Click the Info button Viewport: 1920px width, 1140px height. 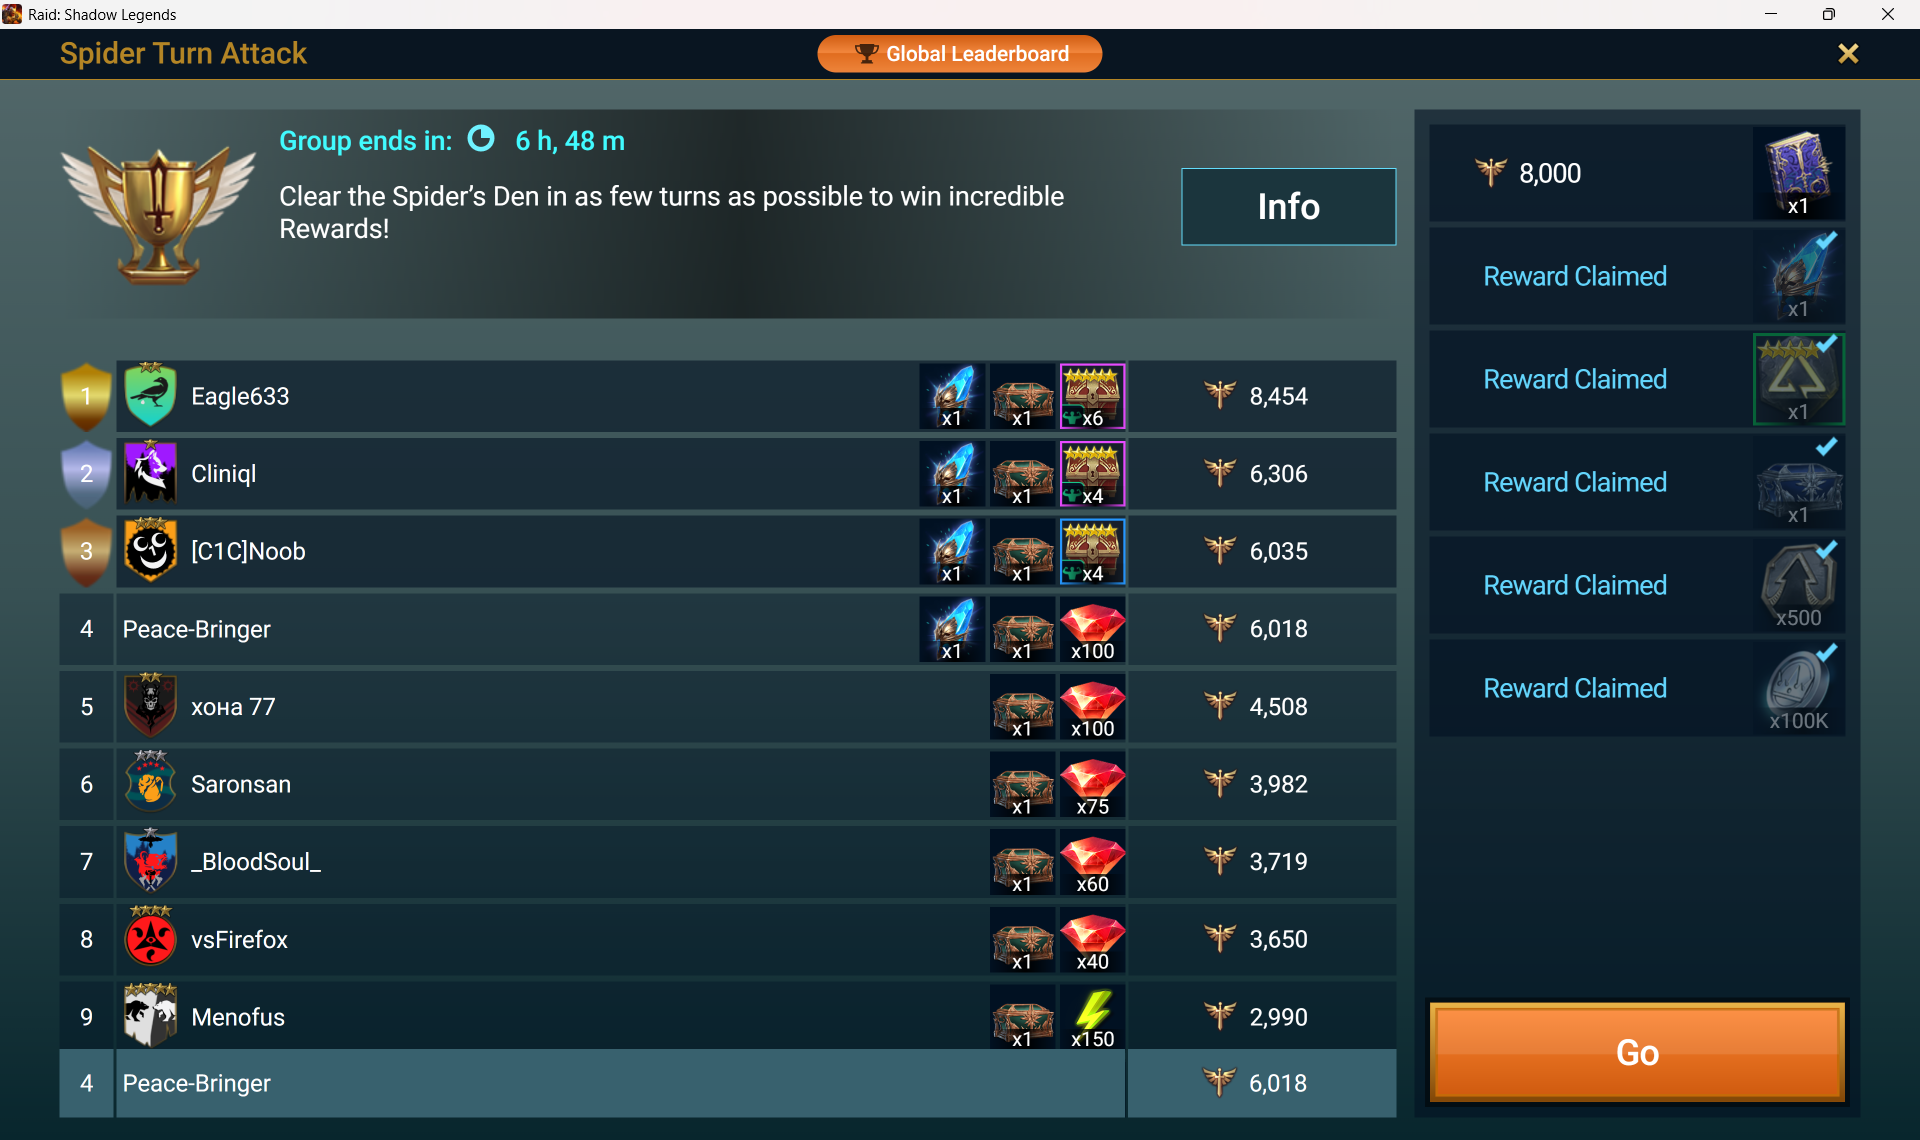1288,207
